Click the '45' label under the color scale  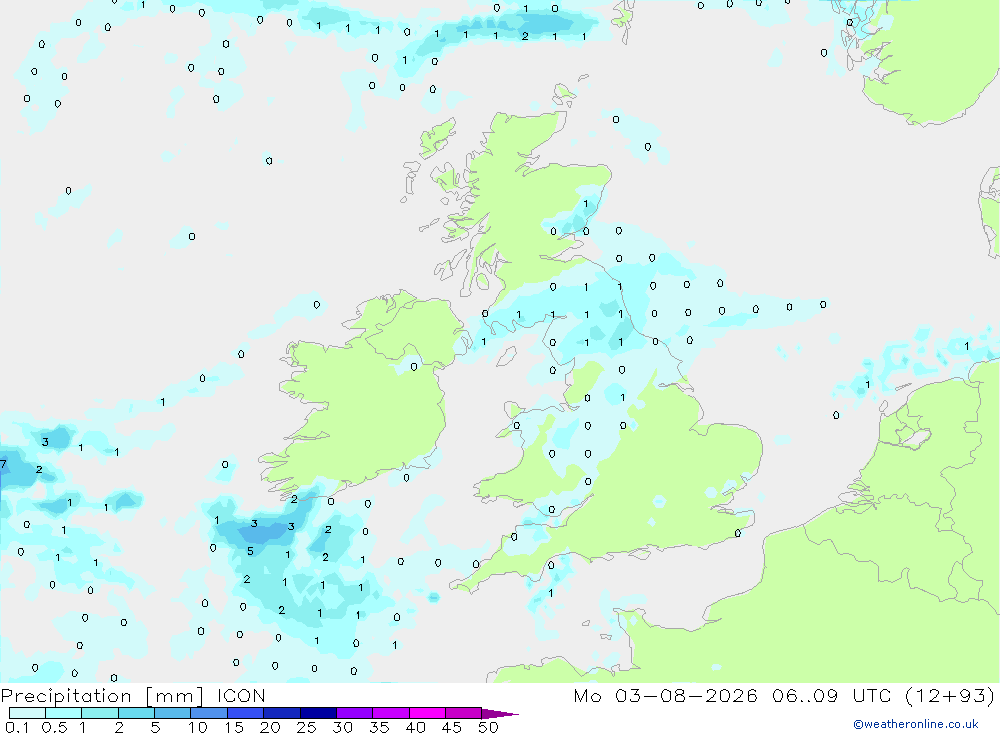(452, 727)
